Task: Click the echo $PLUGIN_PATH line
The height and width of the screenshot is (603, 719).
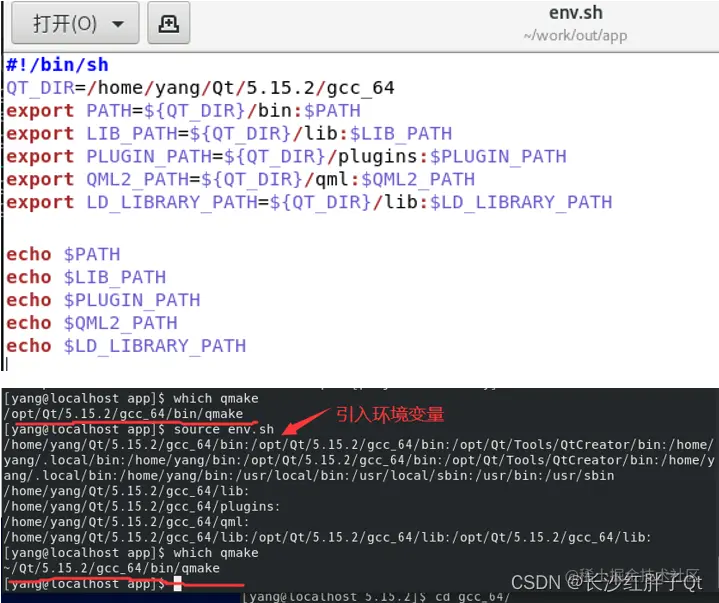Action: (103, 300)
